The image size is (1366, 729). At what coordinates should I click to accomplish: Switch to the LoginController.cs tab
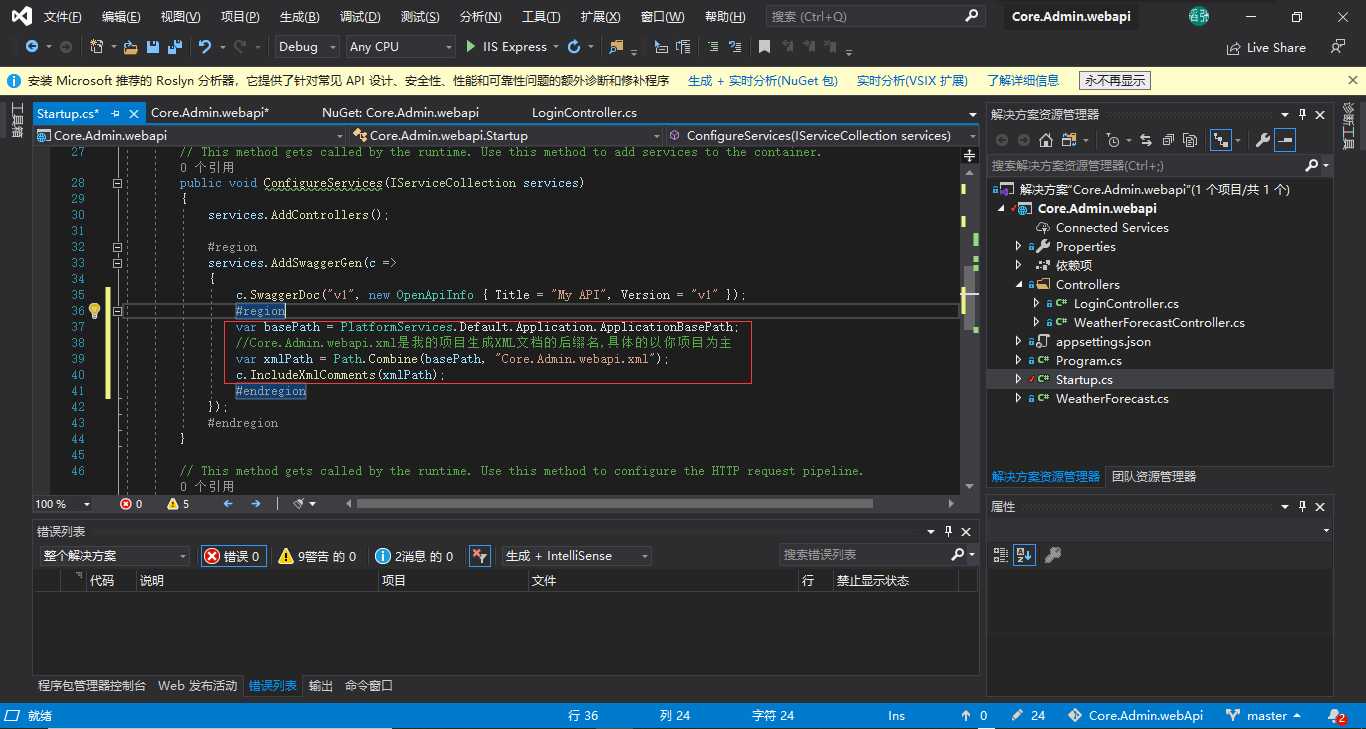584,113
